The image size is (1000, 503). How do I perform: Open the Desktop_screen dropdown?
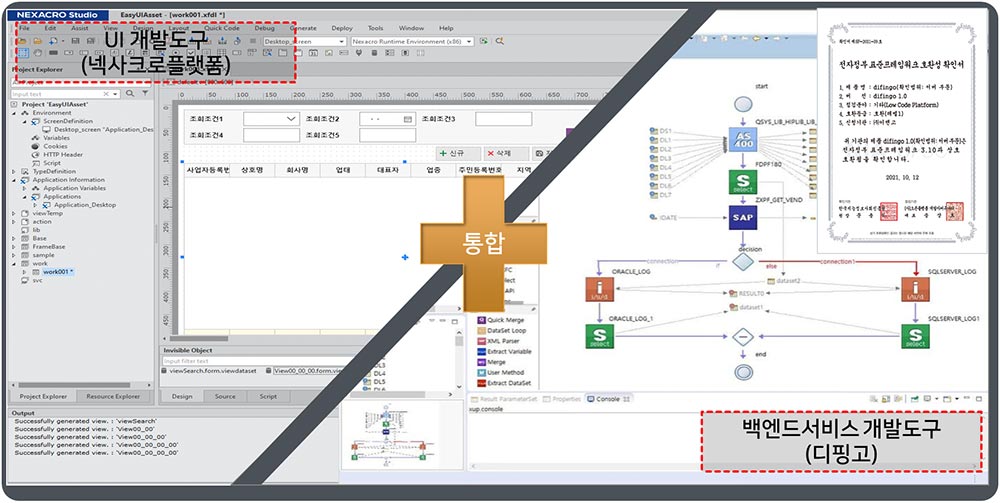pyautogui.click(x=304, y=41)
